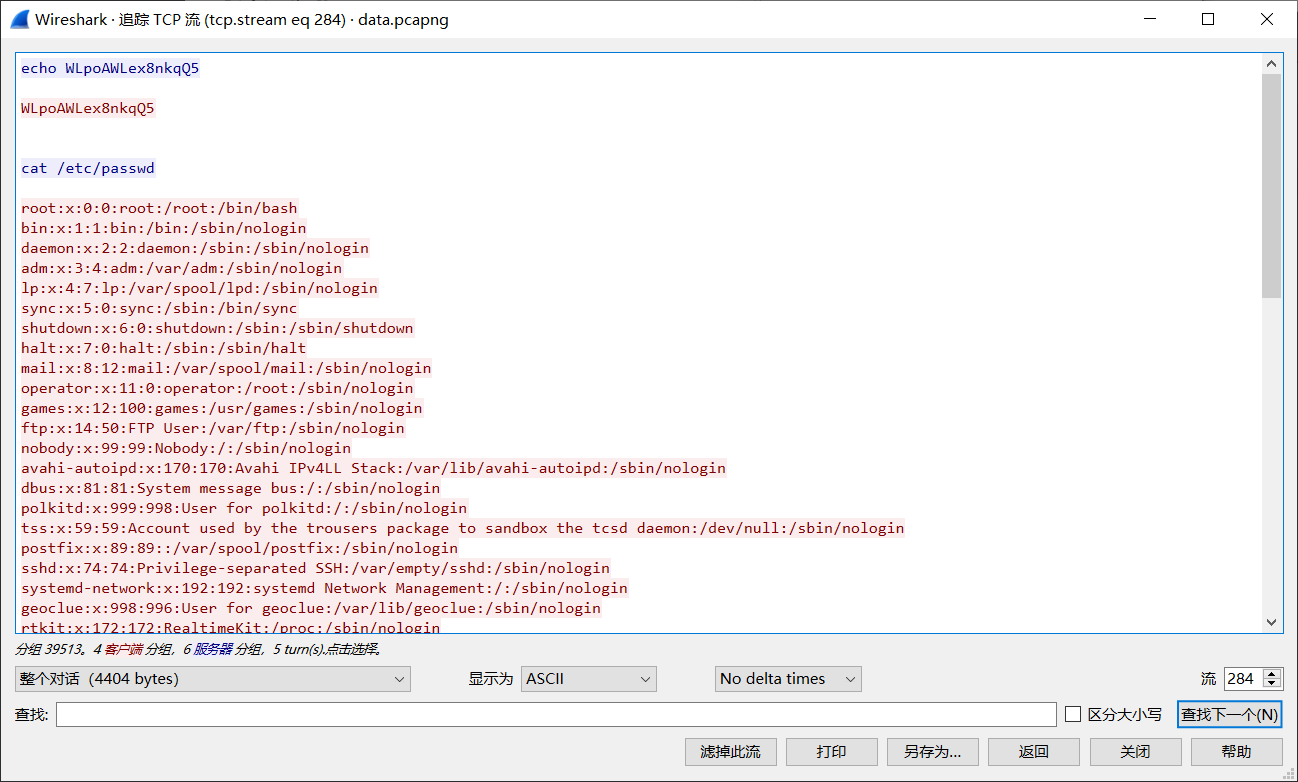Click the 打印 print button
Image resolution: width=1298 pixels, height=782 pixels.
point(832,752)
